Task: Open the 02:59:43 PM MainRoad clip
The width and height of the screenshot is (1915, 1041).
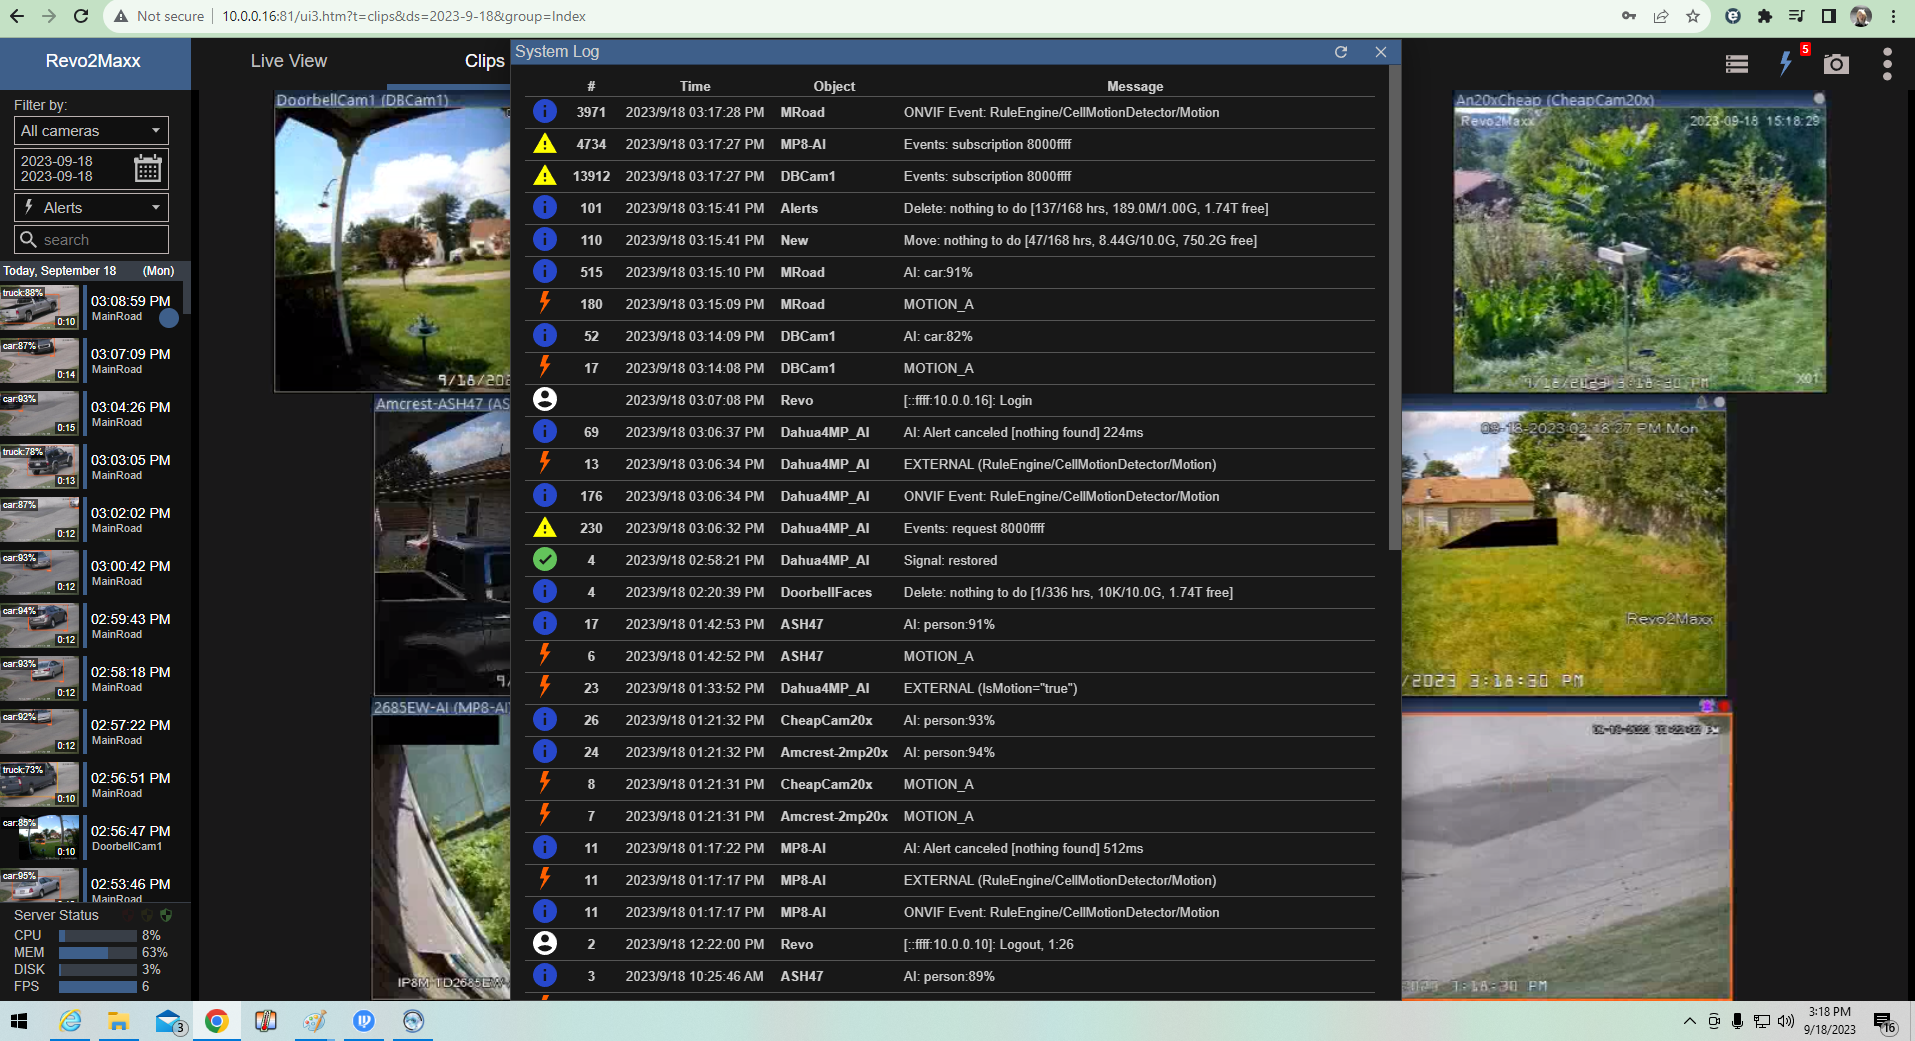Action: (91, 626)
